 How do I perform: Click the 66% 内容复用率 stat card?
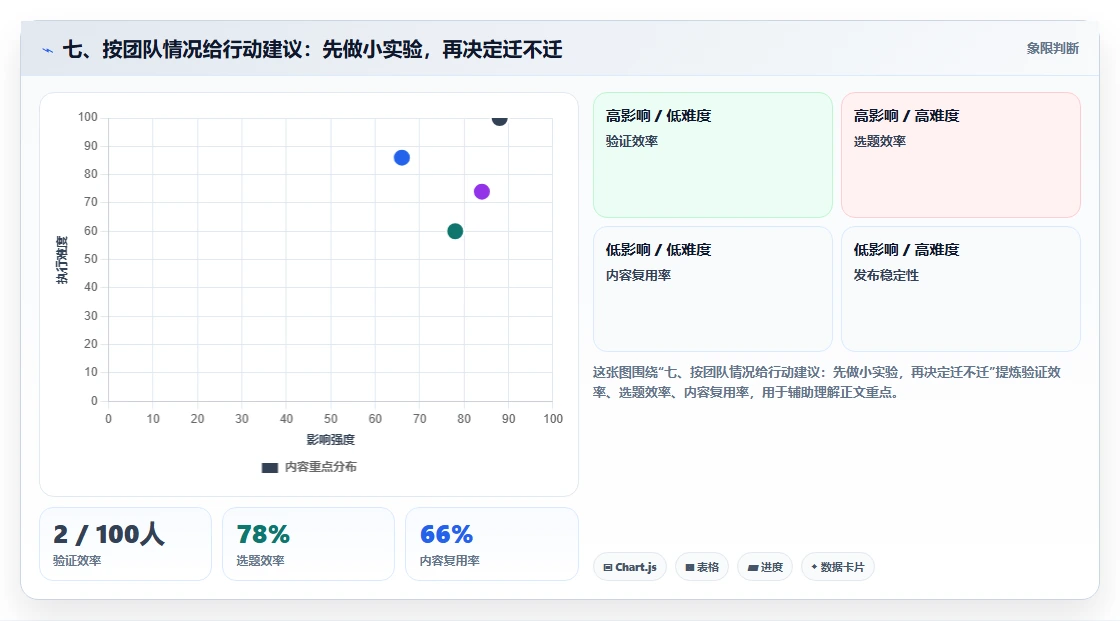pos(491,544)
